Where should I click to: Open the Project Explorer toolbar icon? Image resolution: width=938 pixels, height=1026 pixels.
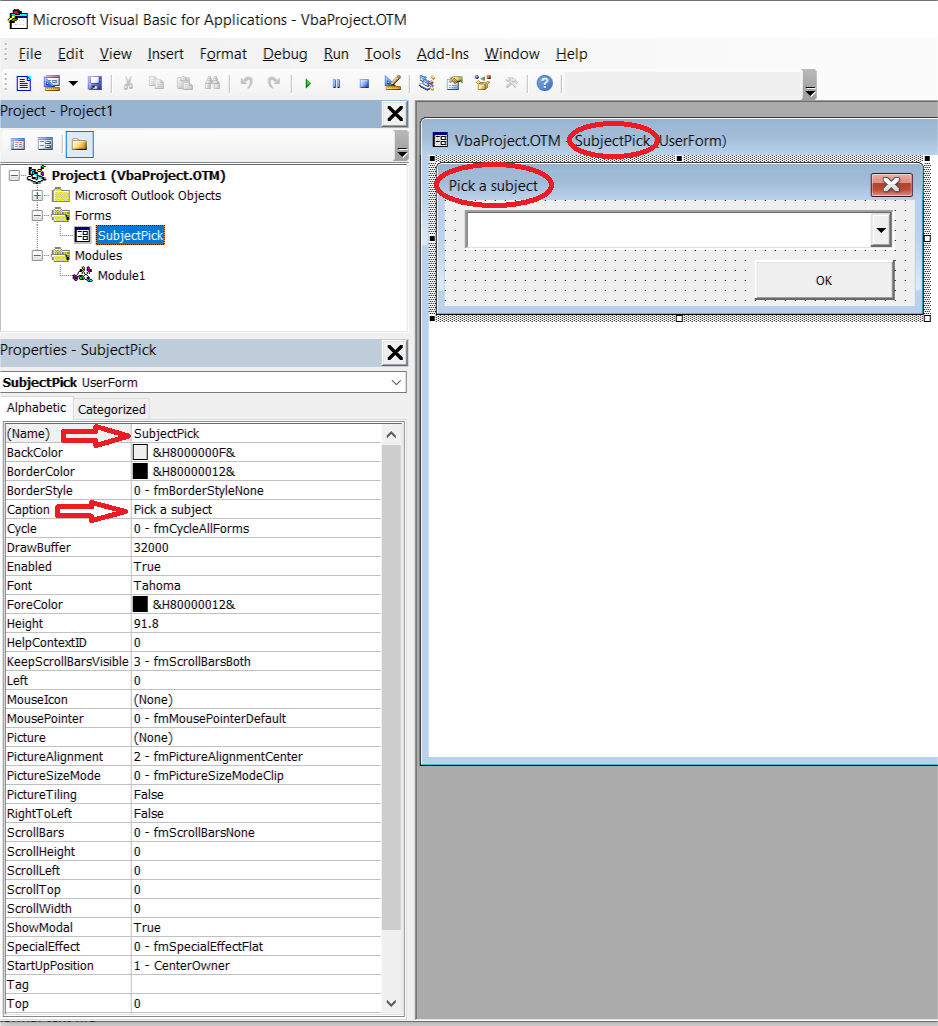426,83
